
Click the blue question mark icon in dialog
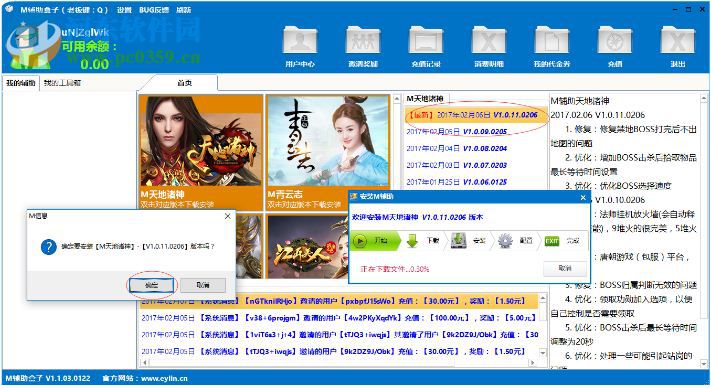point(49,247)
